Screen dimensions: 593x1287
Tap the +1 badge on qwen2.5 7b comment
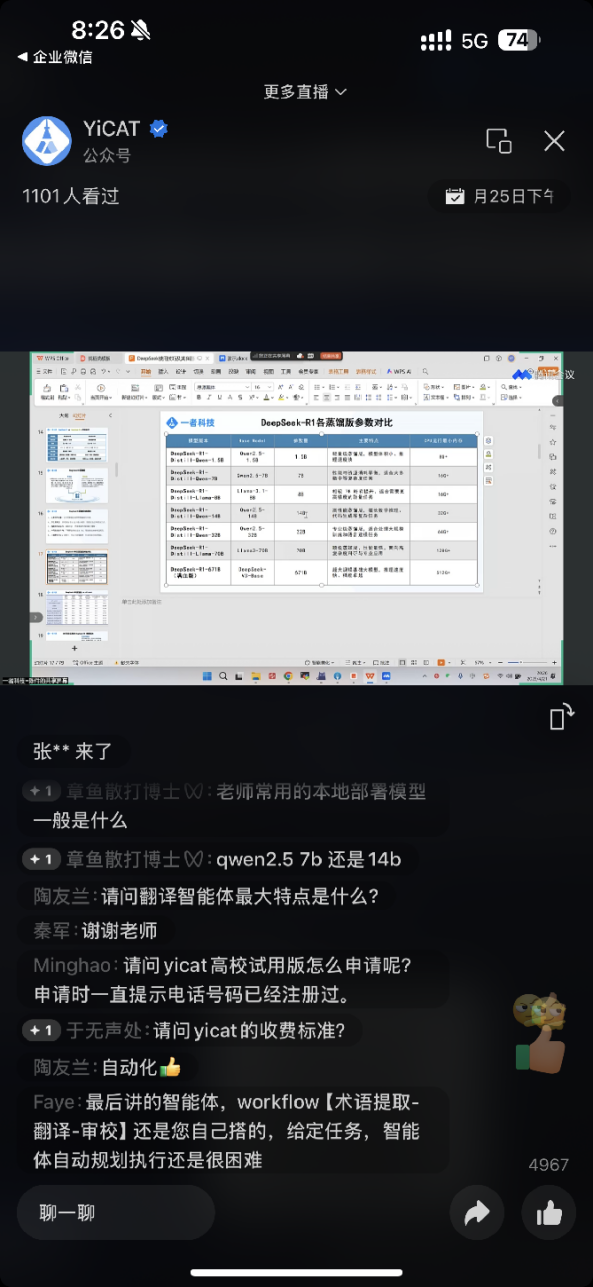(43, 859)
